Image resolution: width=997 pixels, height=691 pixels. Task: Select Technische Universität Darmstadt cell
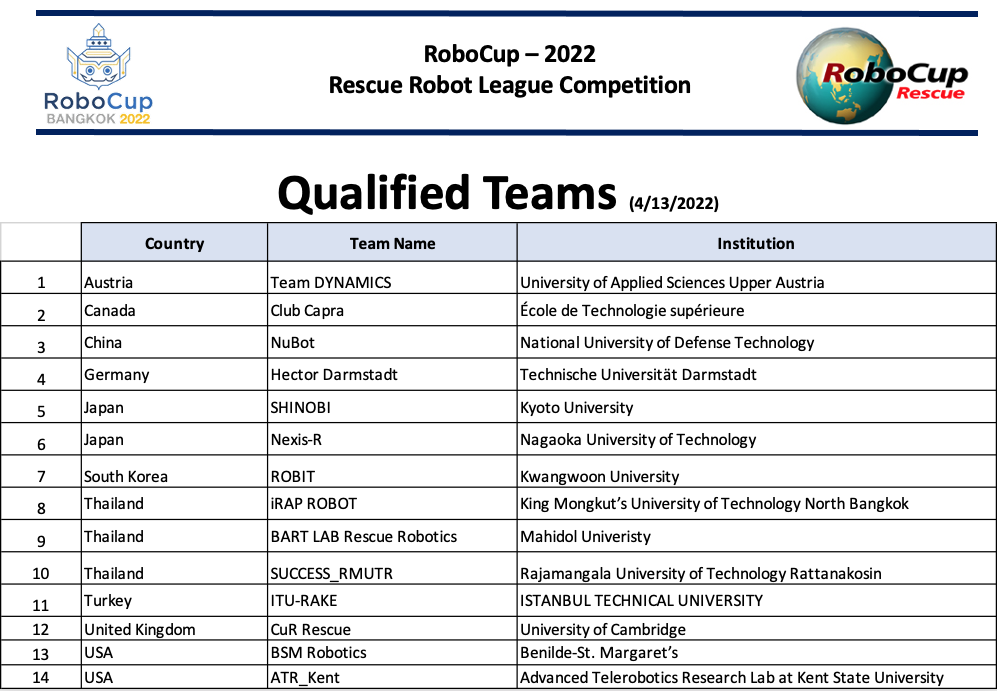coord(756,374)
